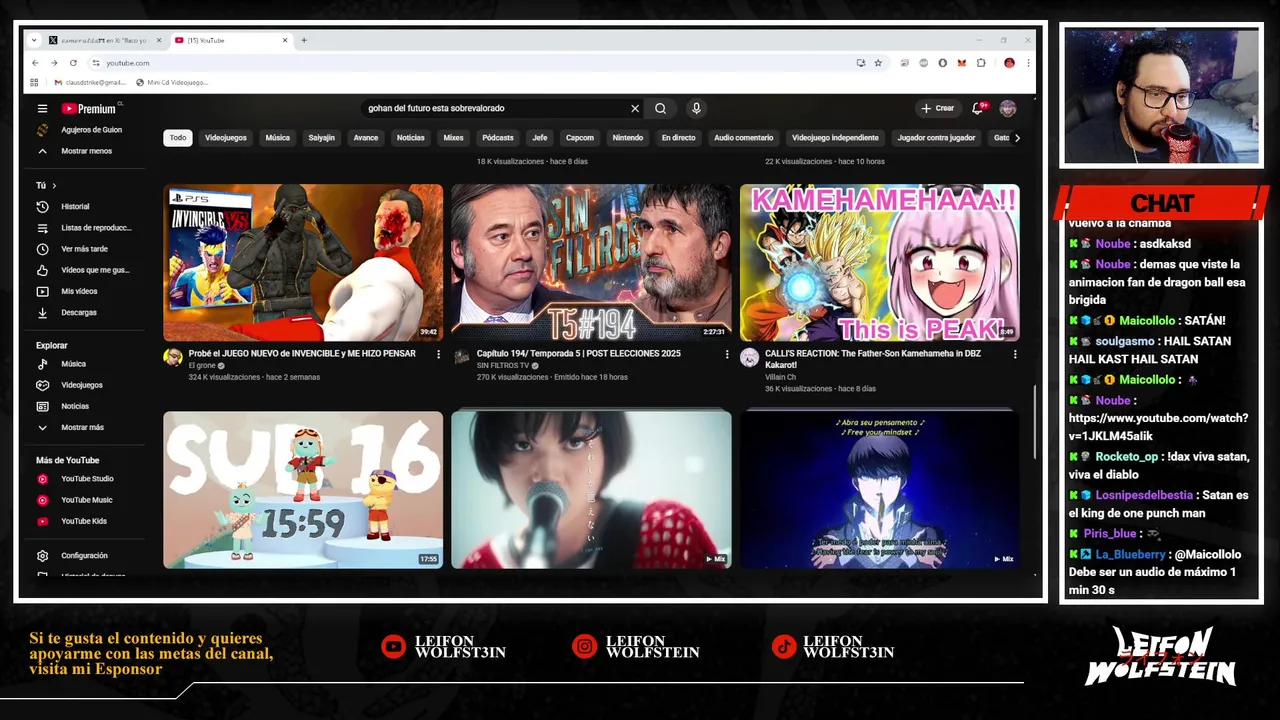Open the Crear video menu
Screen dimensions: 1280x720
point(938,108)
